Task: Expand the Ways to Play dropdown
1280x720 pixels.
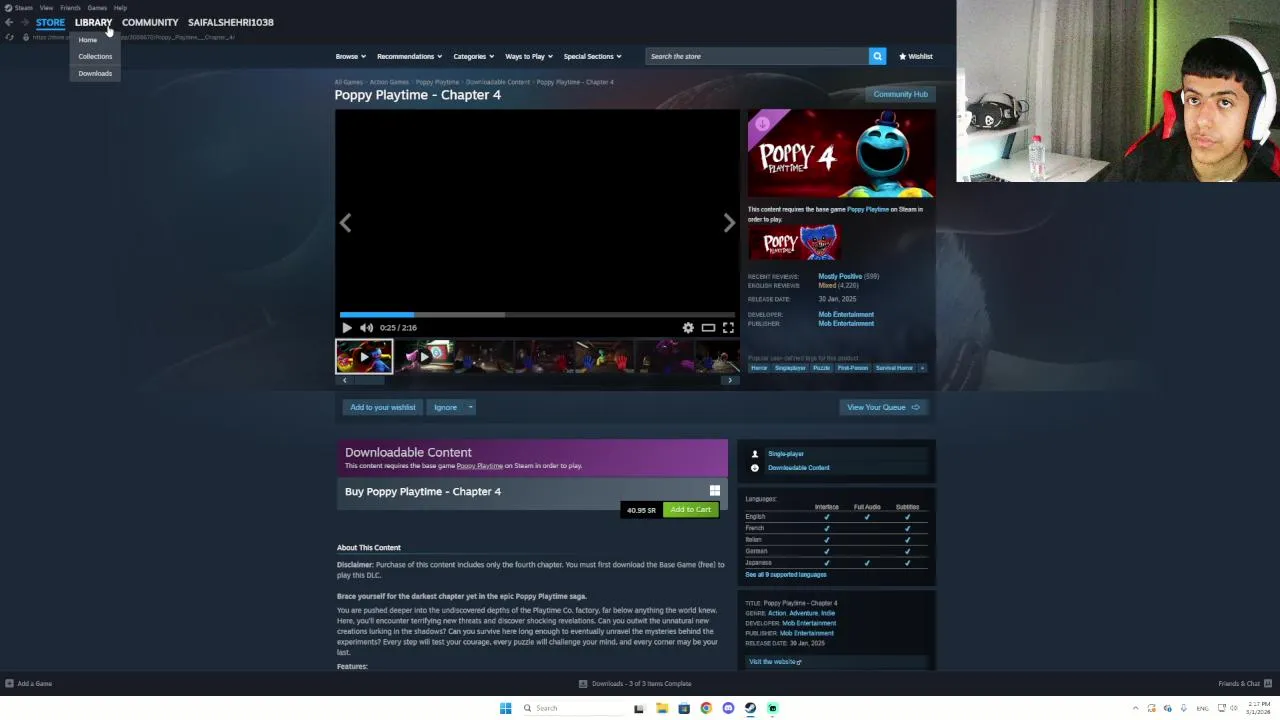Action: click(x=529, y=56)
